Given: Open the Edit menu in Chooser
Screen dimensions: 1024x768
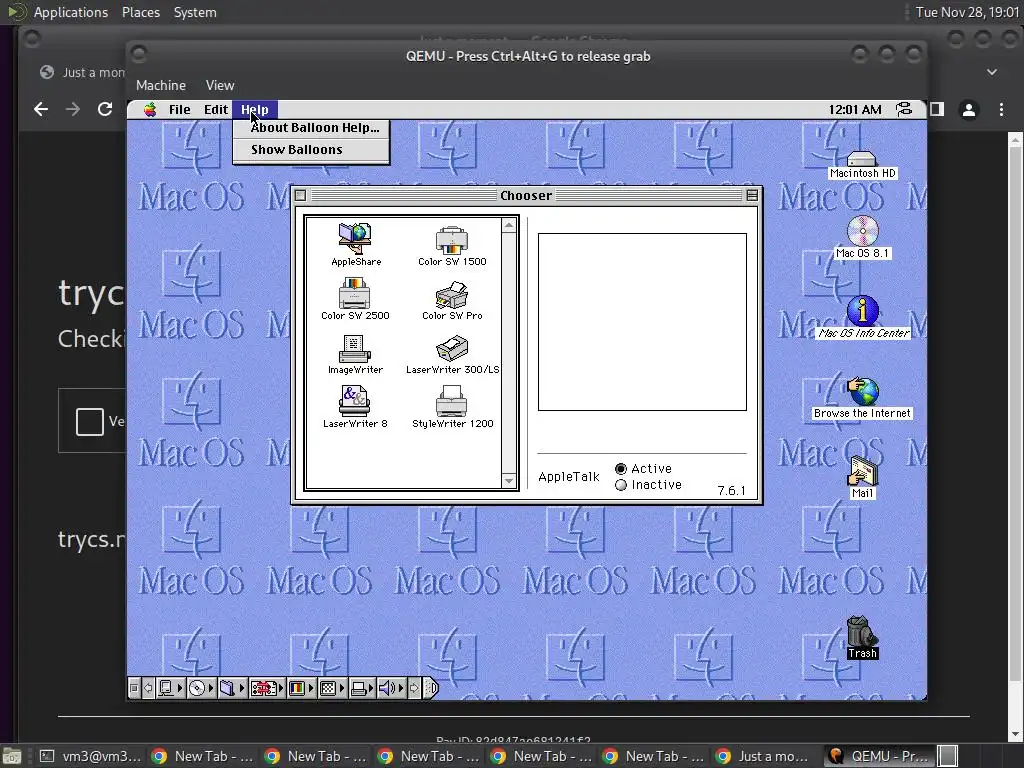Looking at the screenshot, I should click(x=216, y=110).
